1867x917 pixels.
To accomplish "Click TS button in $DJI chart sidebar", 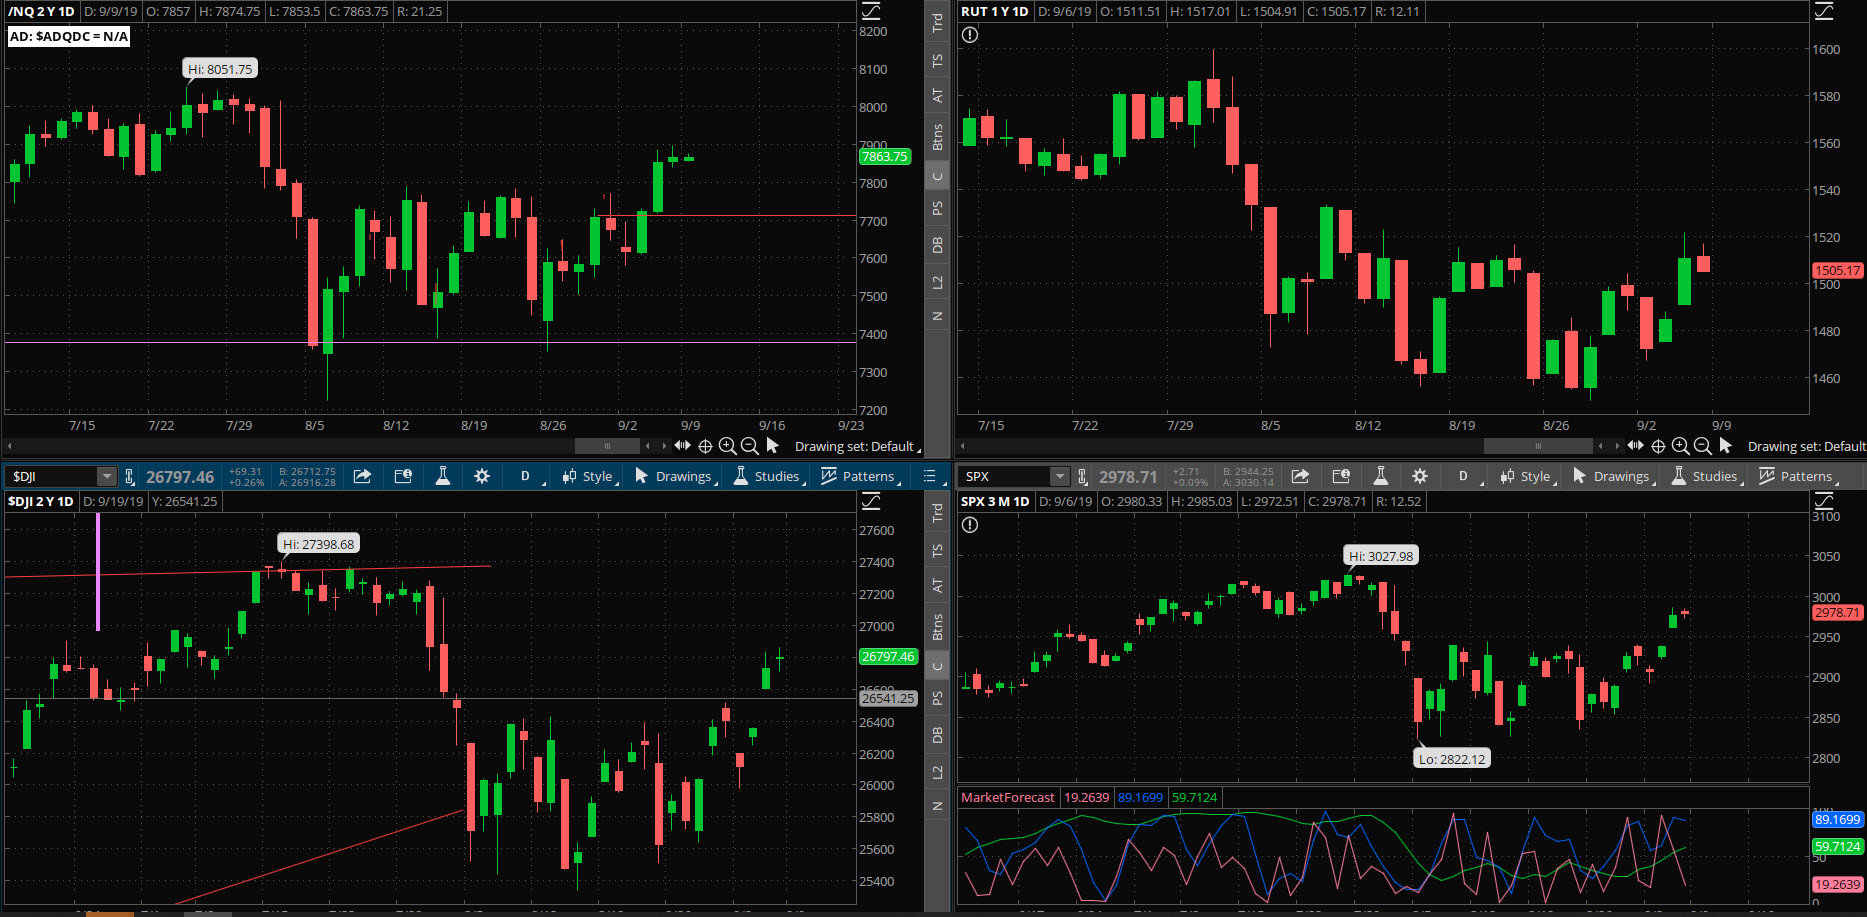I will [x=937, y=551].
